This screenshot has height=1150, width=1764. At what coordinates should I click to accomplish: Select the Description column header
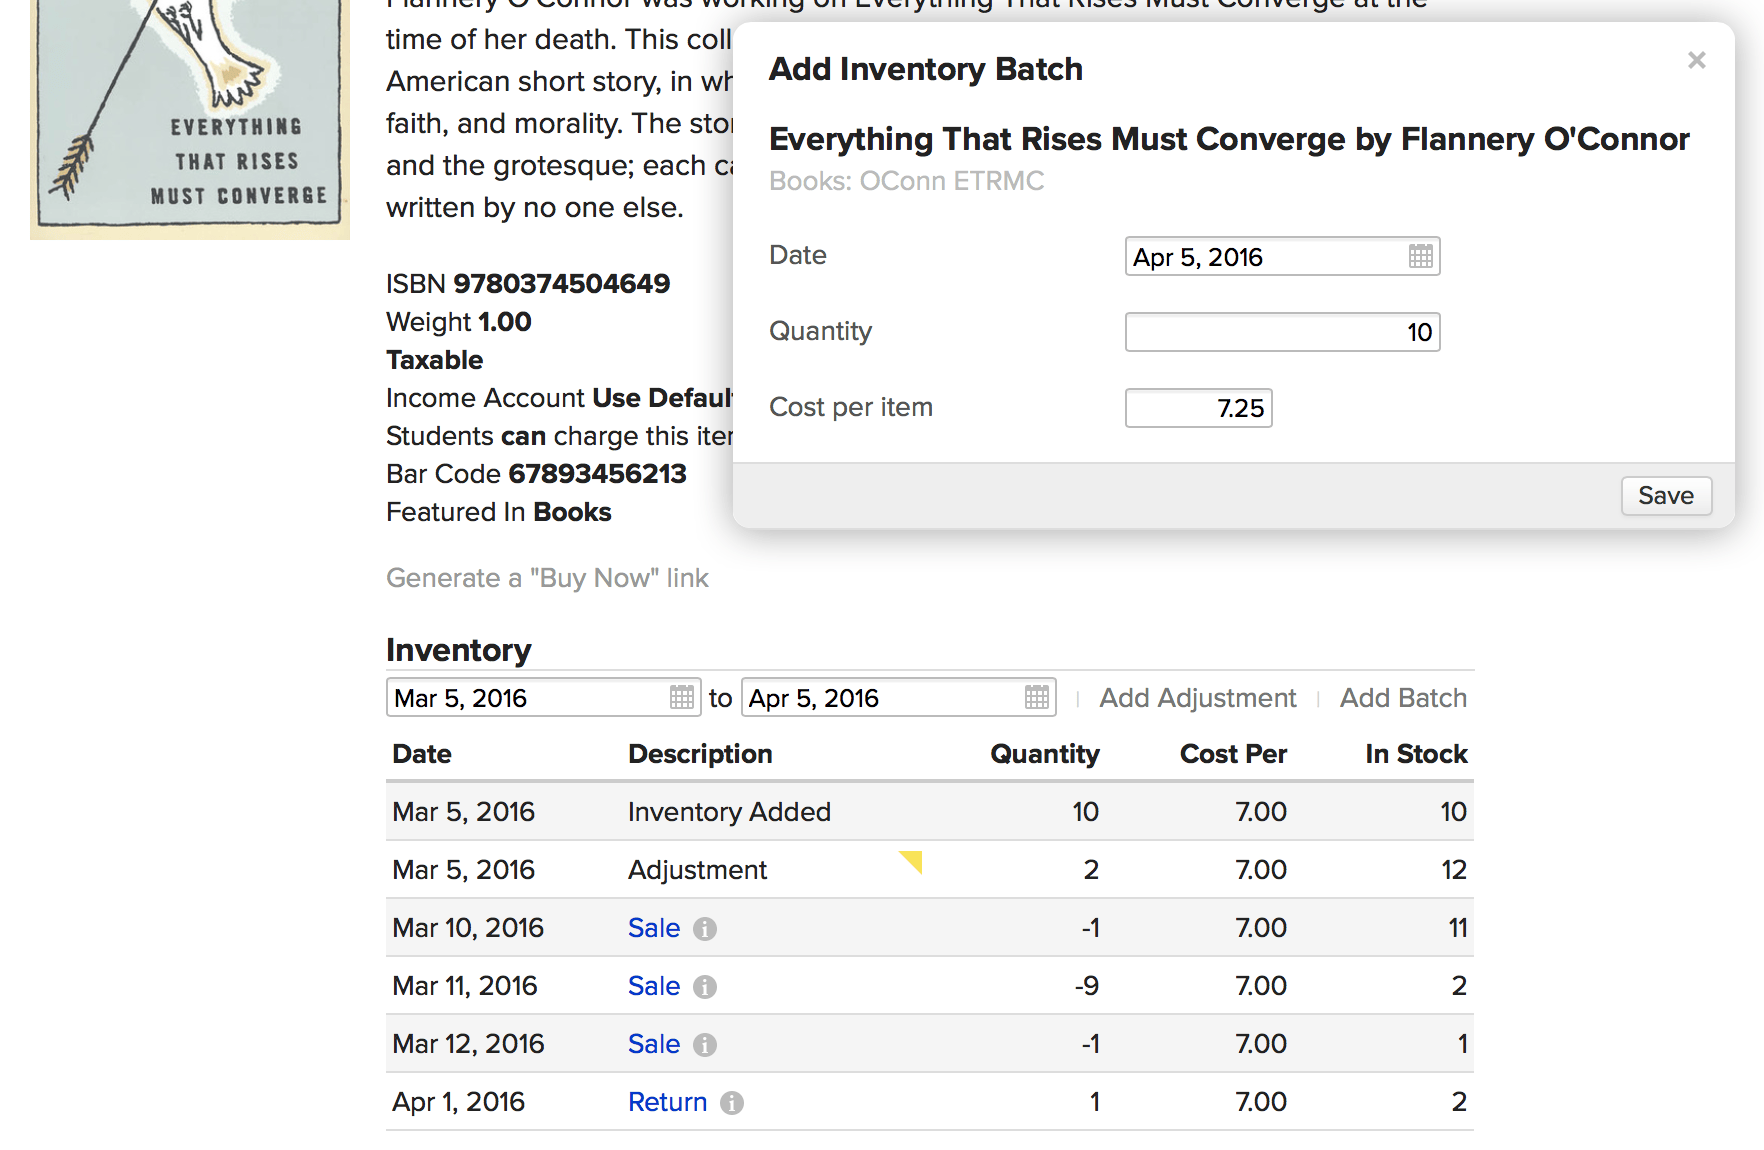point(700,754)
